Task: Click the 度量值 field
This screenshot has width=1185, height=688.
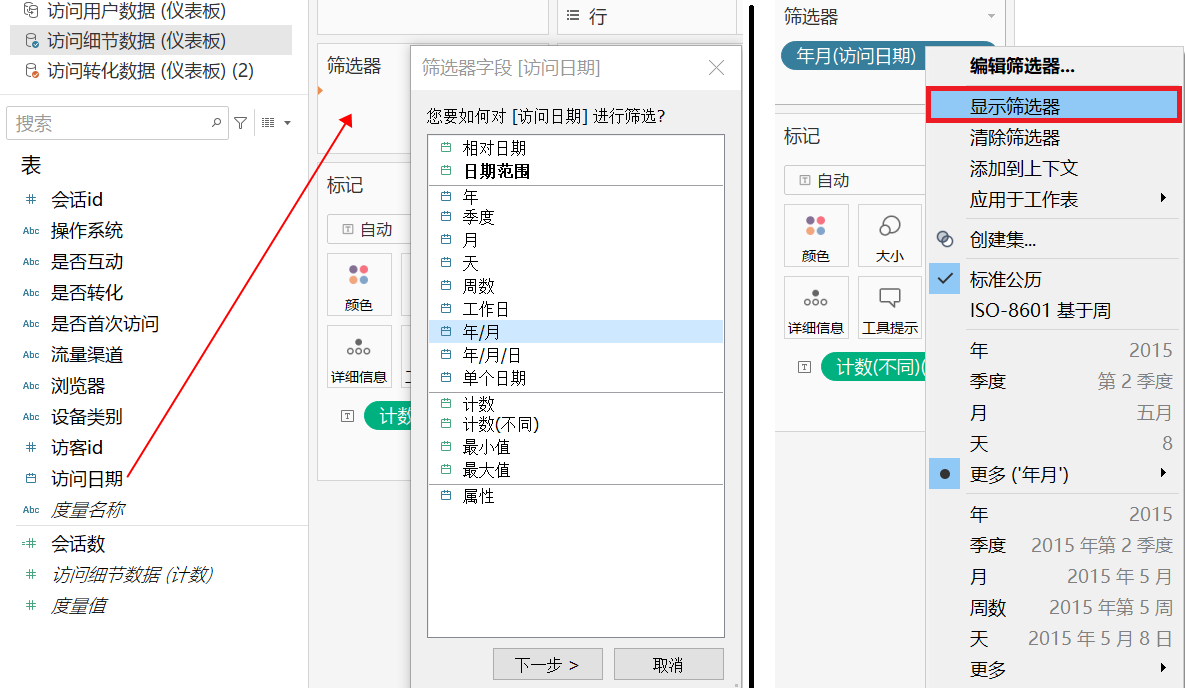Action: [x=79, y=606]
